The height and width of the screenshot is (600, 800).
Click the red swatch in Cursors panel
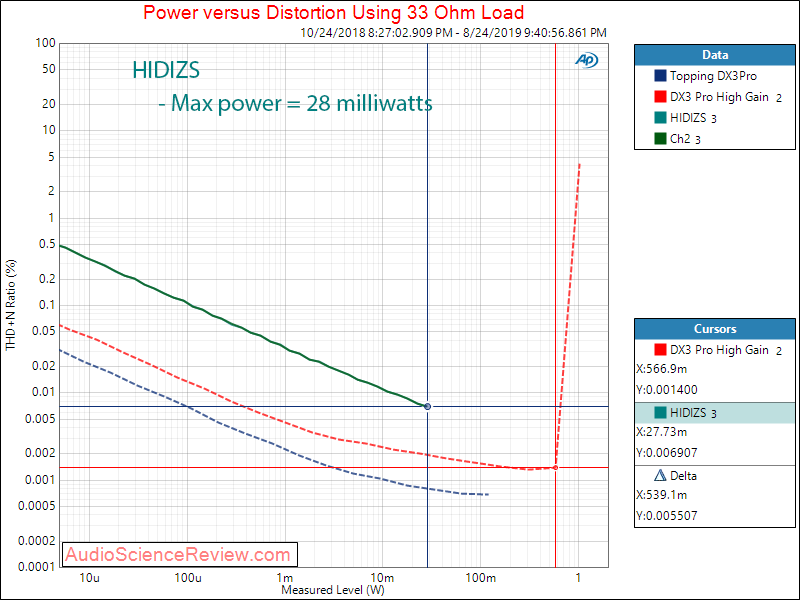660,349
